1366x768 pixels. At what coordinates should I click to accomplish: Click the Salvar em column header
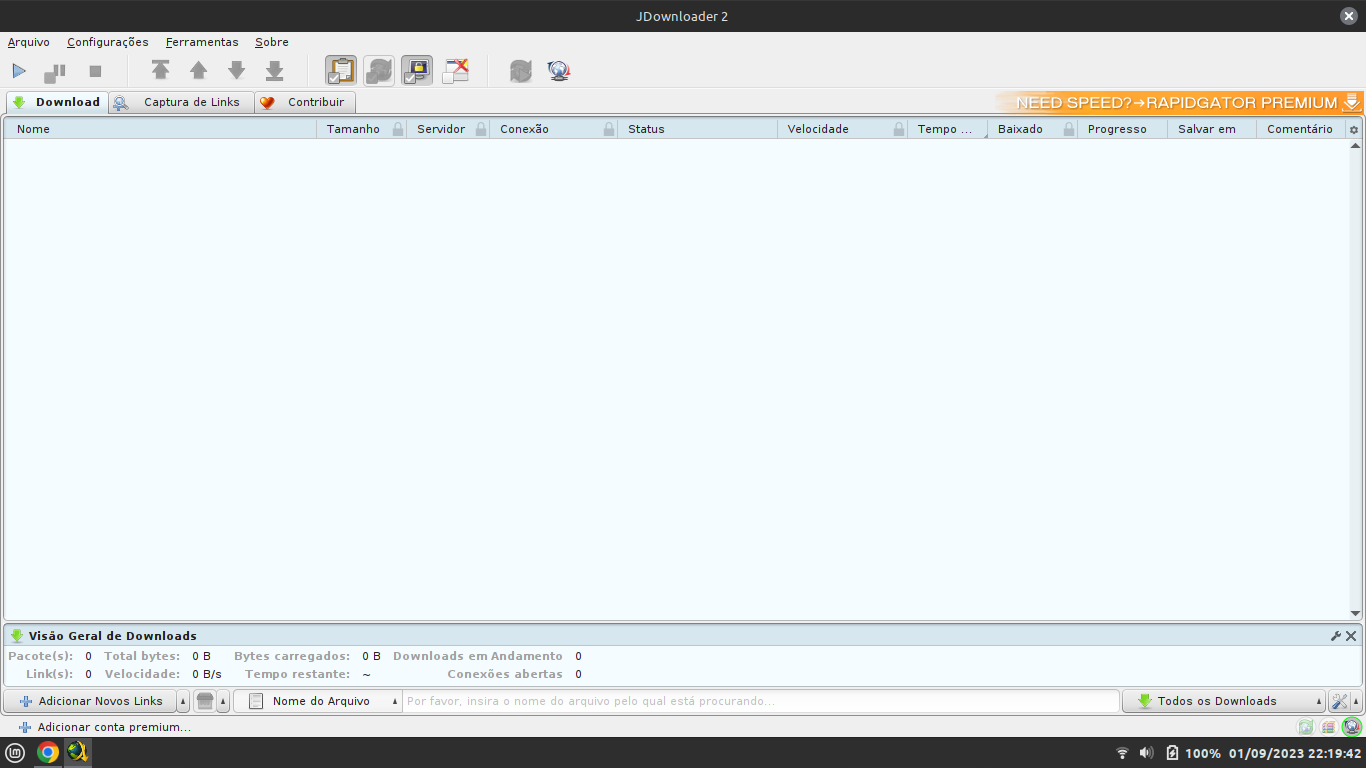coord(1211,129)
